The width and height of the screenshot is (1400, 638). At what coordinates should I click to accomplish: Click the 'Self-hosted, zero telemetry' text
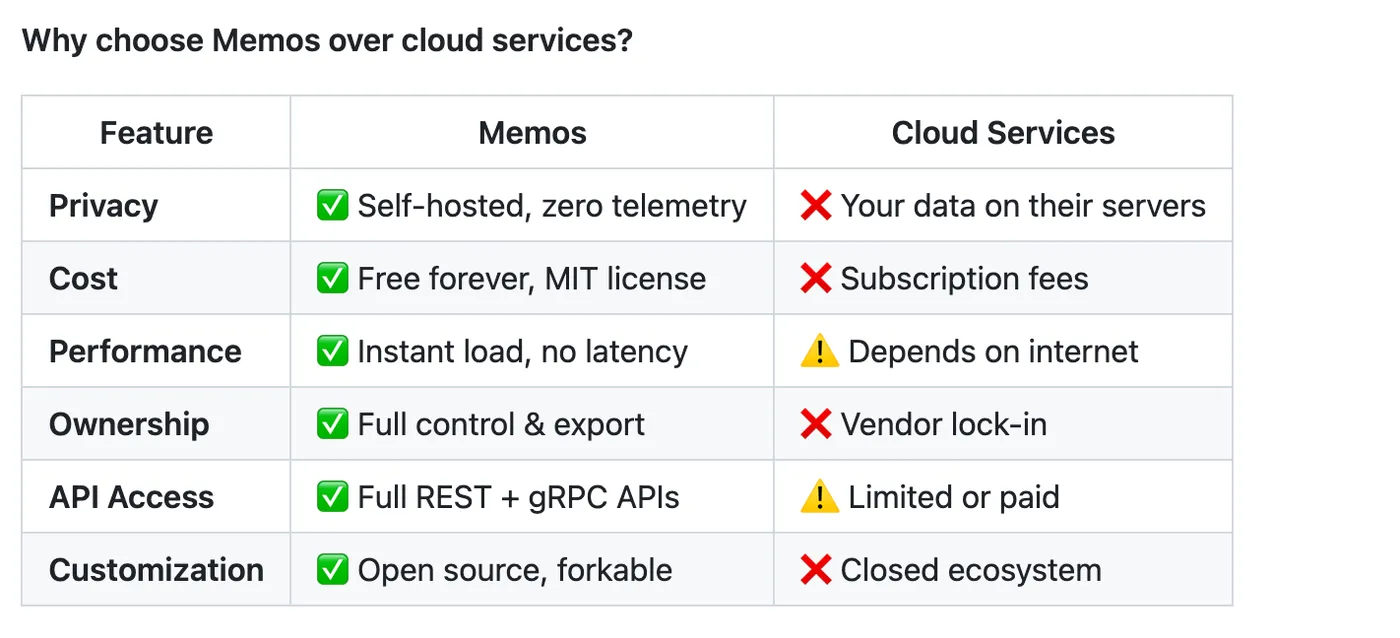(x=552, y=206)
